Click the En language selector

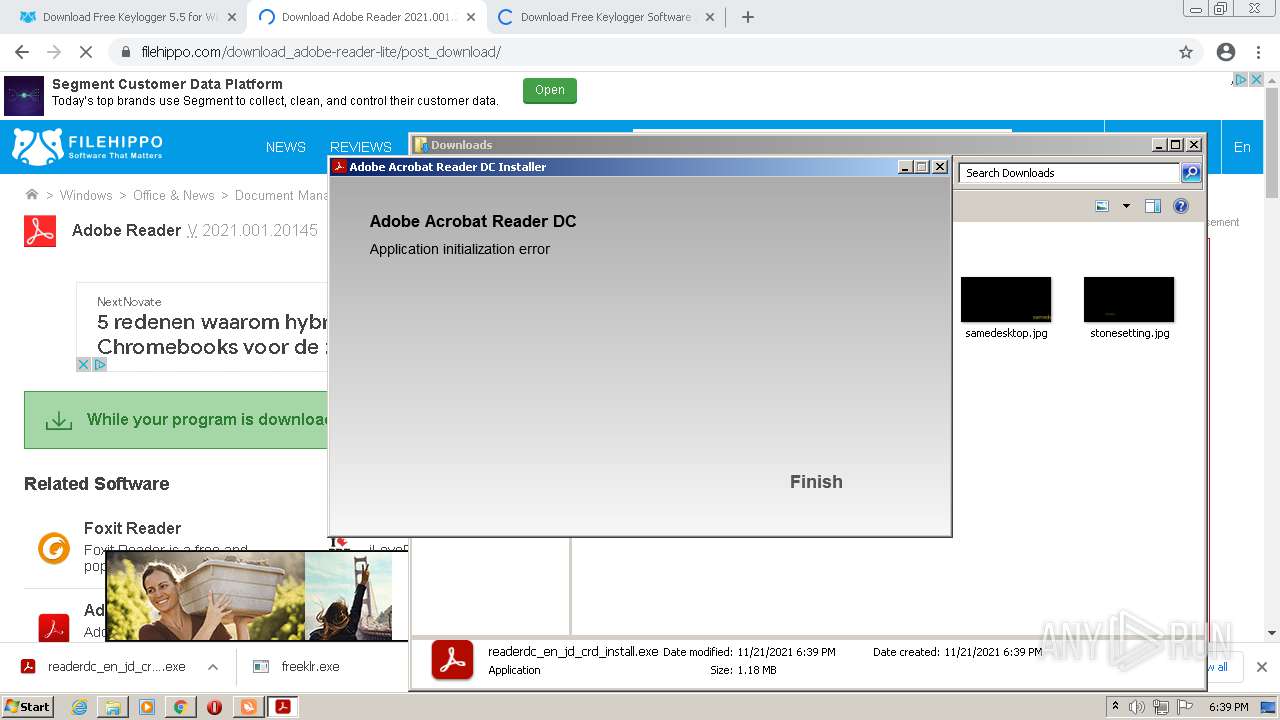tap(1242, 147)
